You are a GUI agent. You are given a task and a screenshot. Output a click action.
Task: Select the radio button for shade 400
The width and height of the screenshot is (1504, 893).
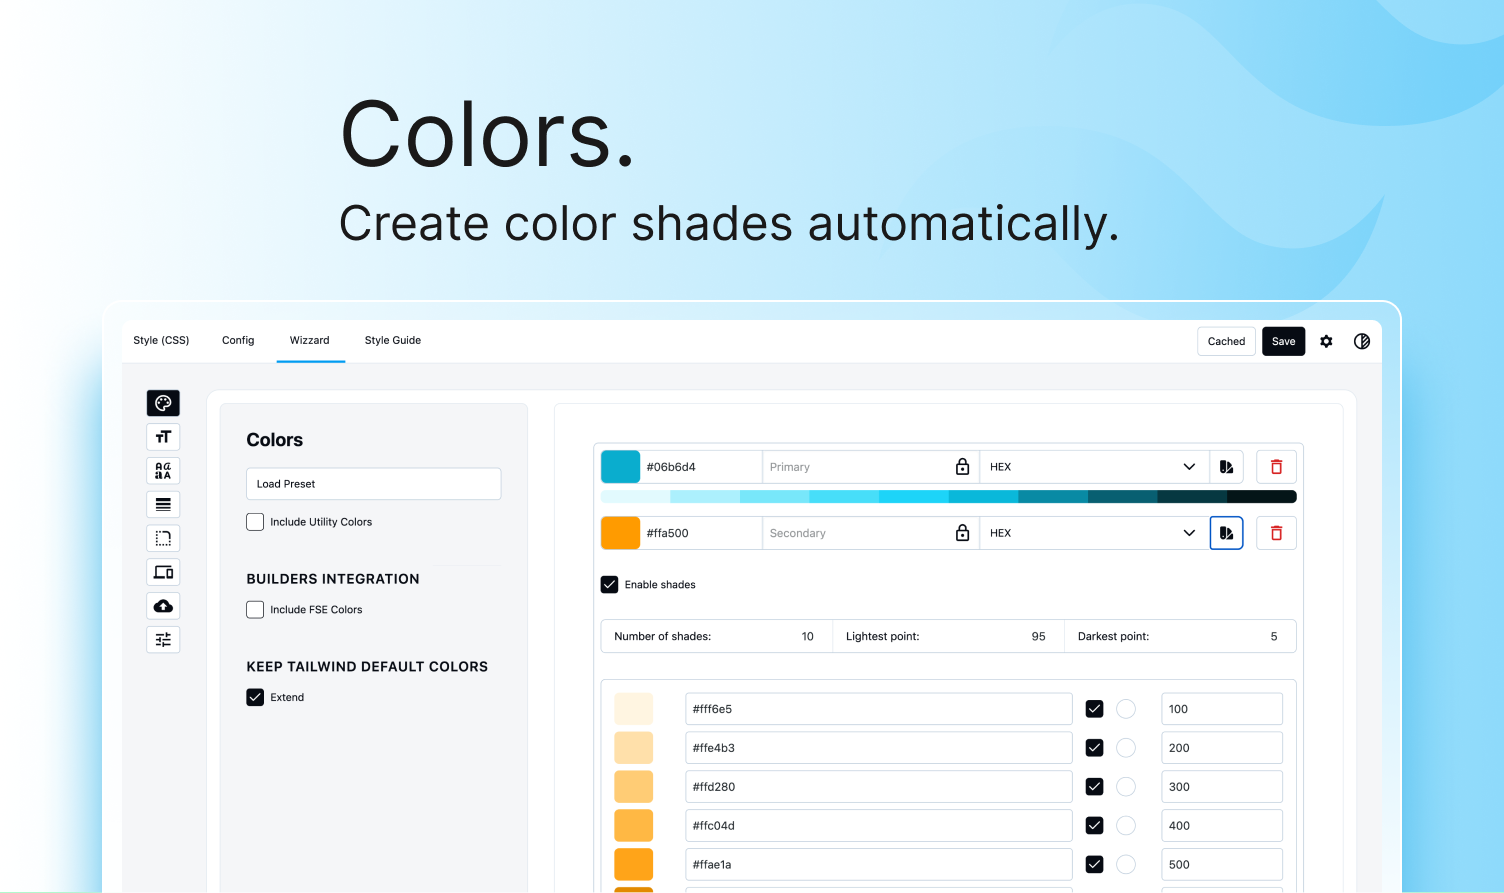(1126, 826)
